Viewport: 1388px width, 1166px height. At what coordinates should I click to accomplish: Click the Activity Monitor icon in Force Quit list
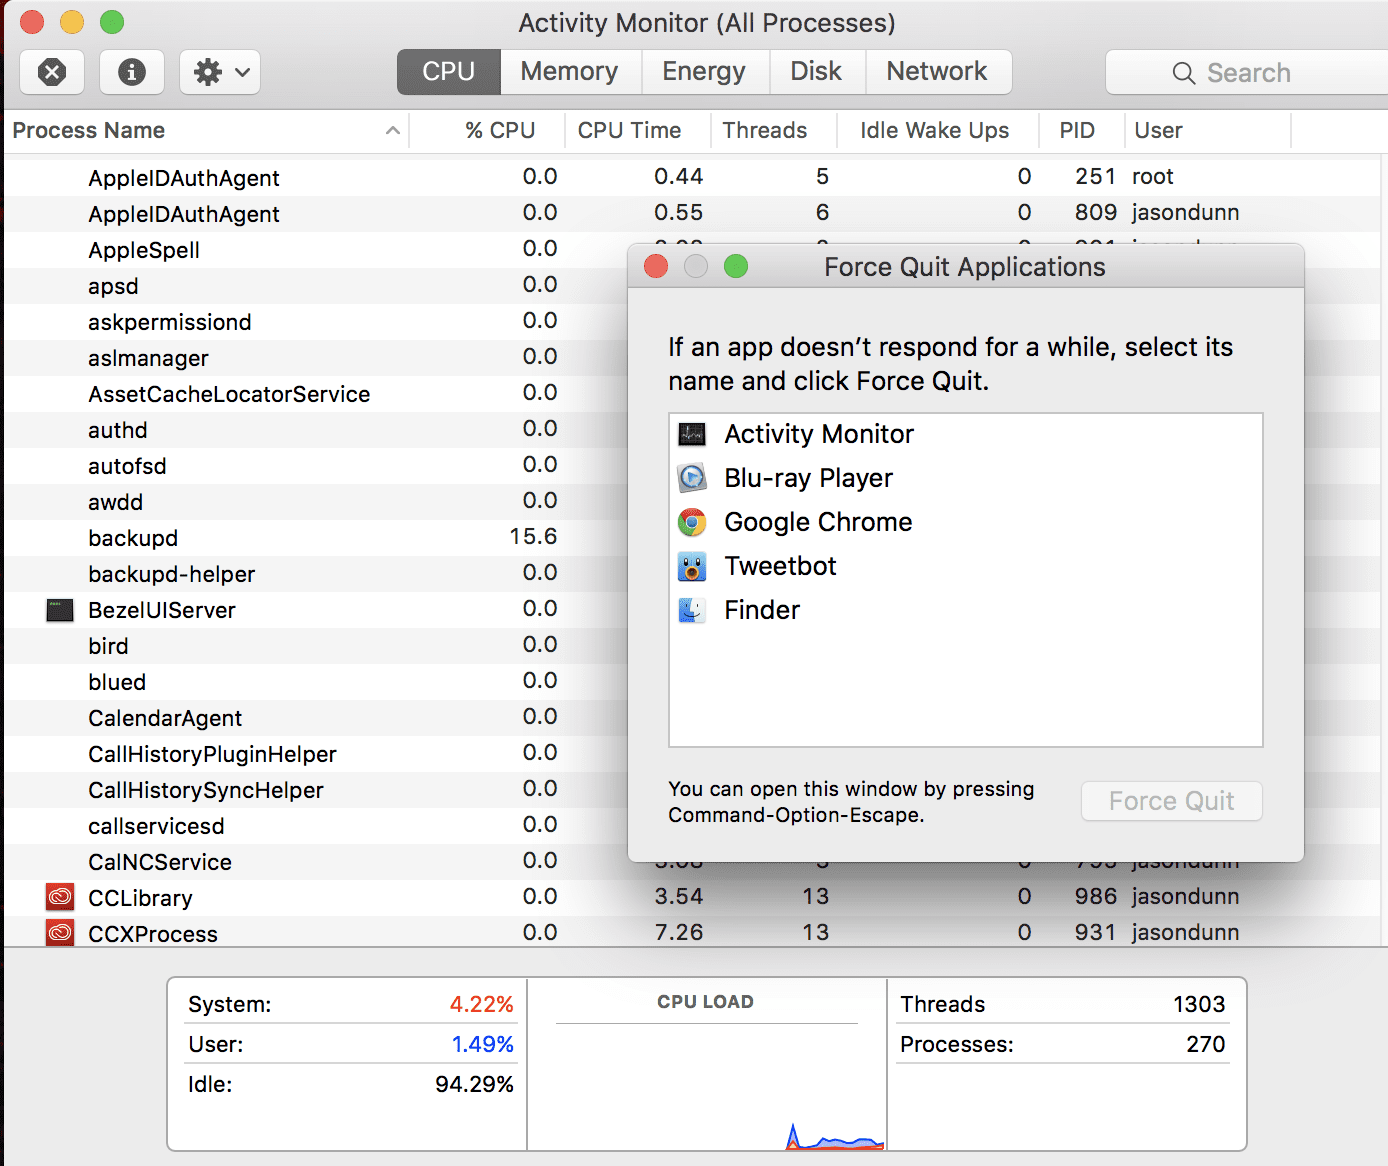coord(692,434)
